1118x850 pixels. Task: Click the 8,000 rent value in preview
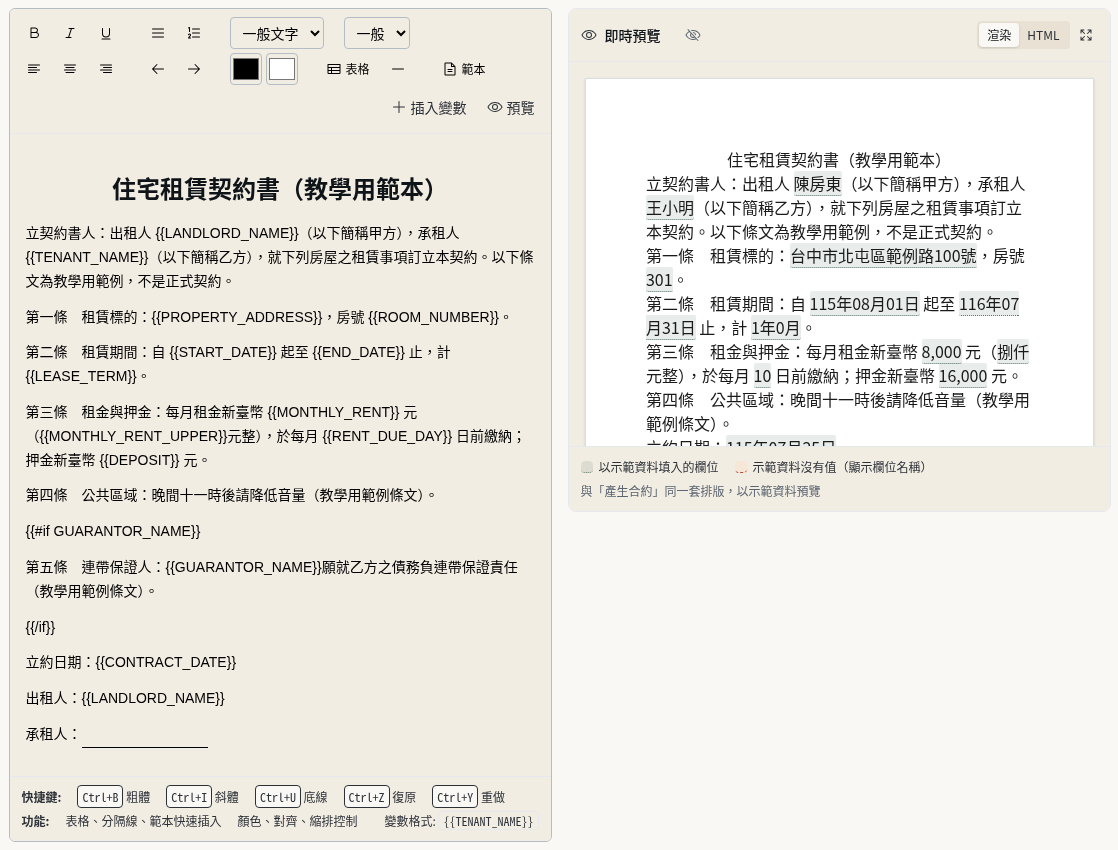(941, 352)
